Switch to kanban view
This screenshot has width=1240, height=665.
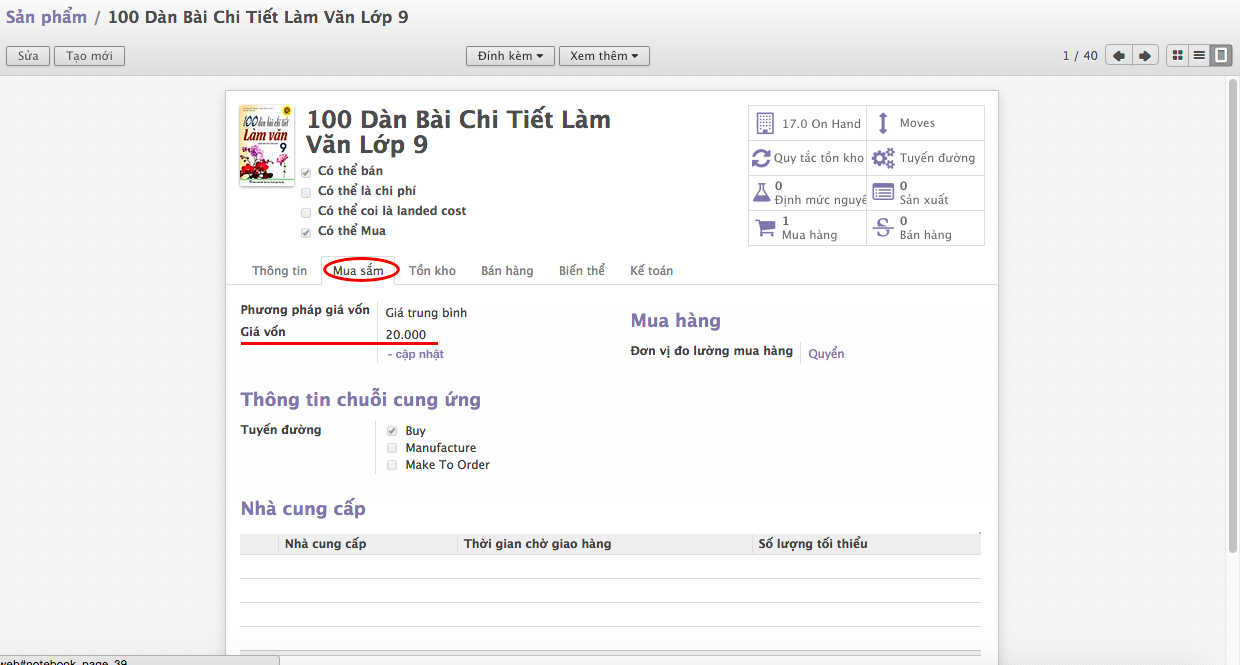point(1178,56)
